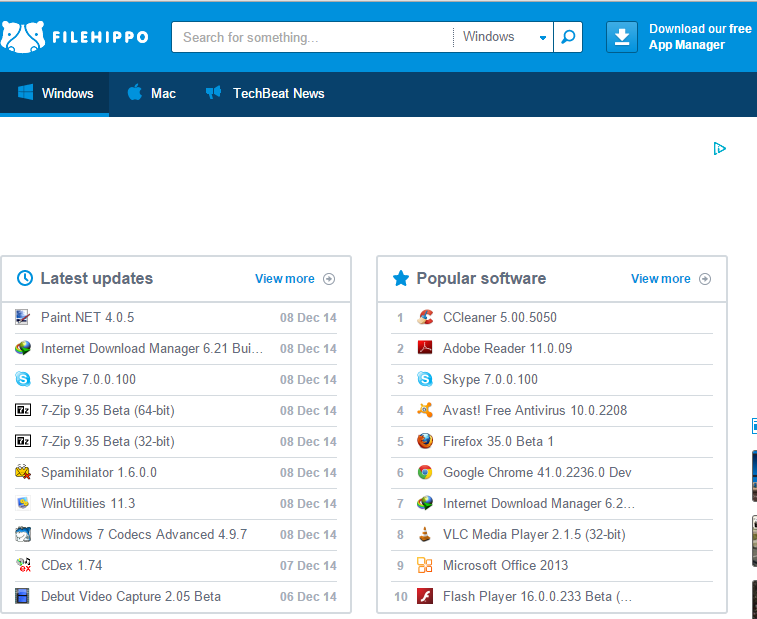Click the Flash Player icon
This screenshot has width=757, height=619.
pyautogui.click(x=425, y=596)
